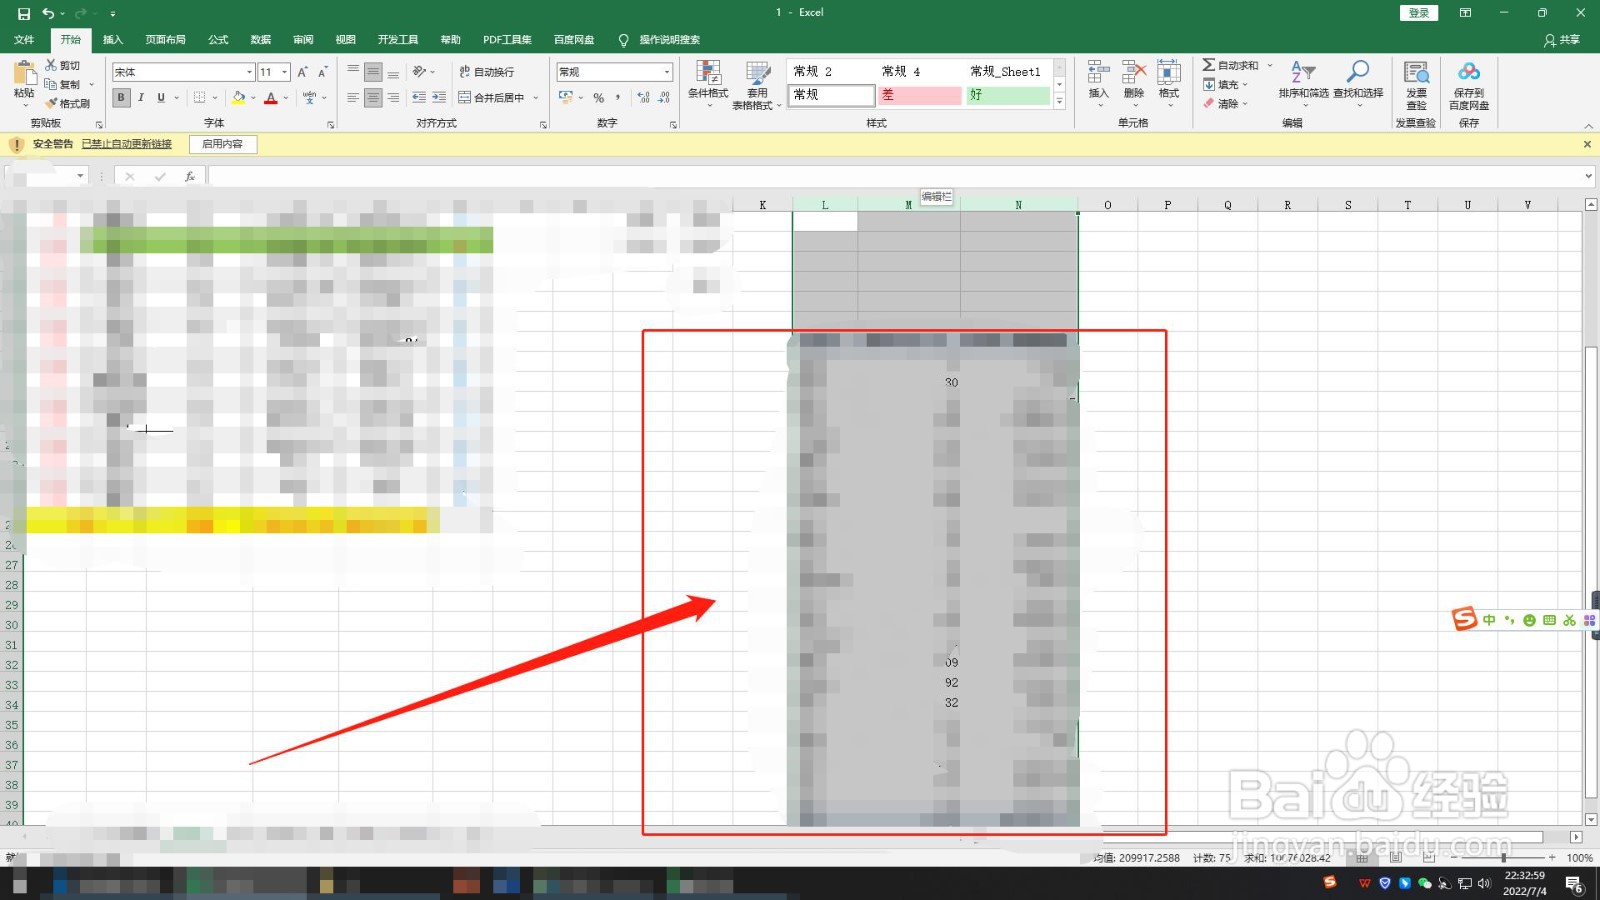The width and height of the screenshot is (1600, 900).
Task: Apply percent style (%) format
Action: point(598,98)
